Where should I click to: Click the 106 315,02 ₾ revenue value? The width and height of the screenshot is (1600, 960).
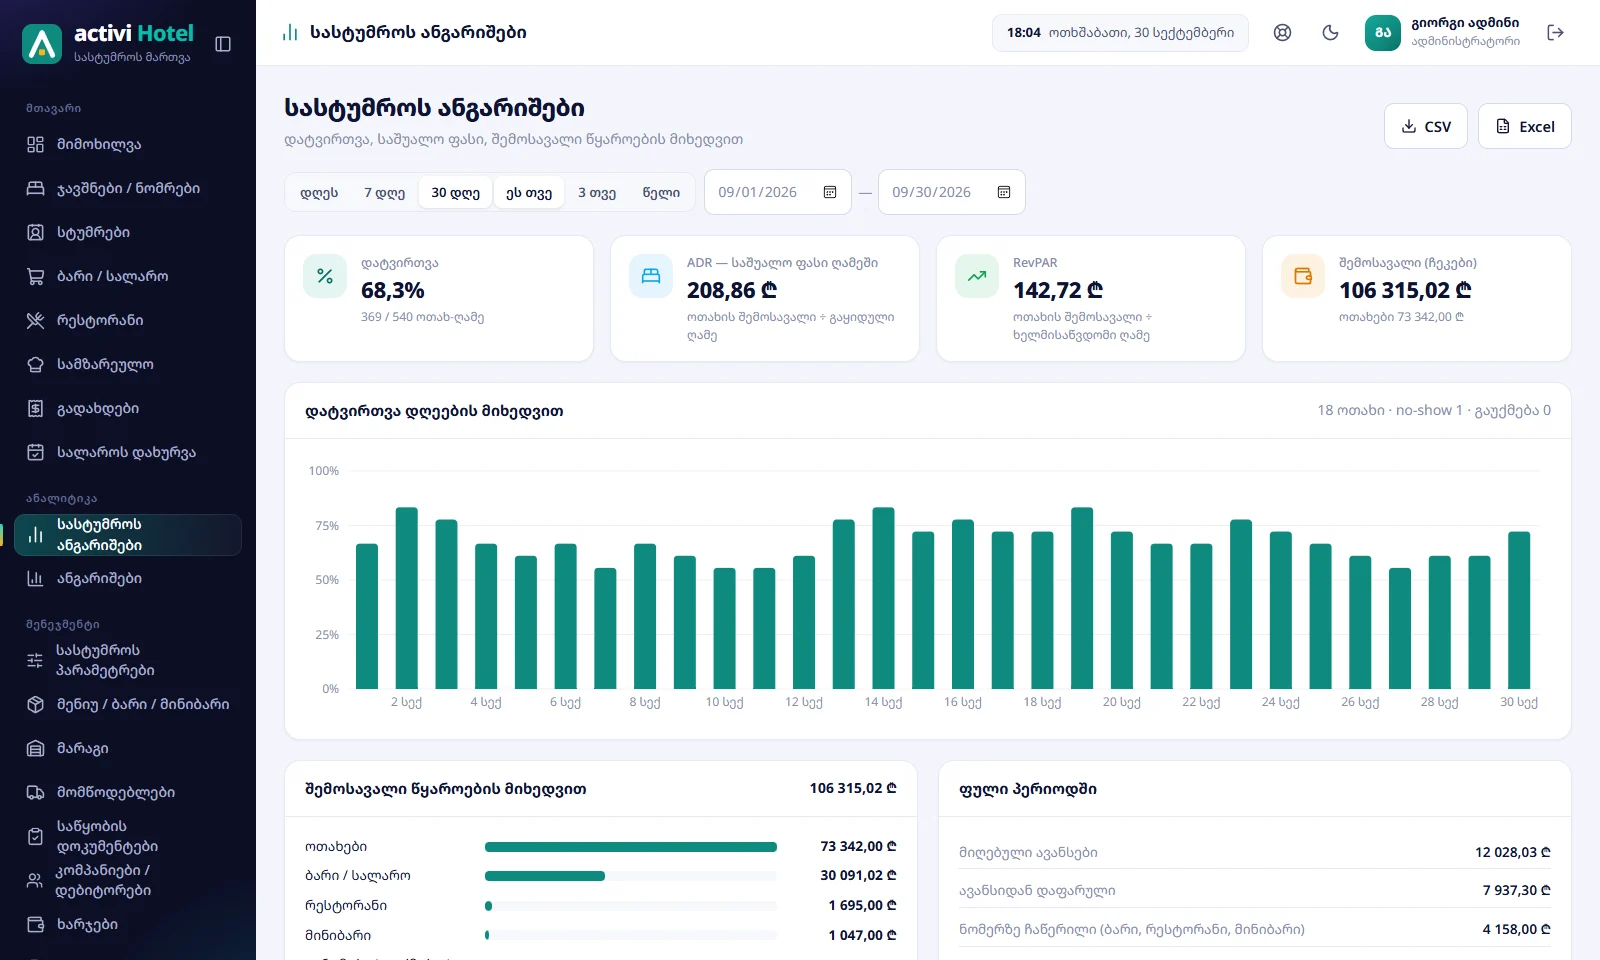(1405, 290)
